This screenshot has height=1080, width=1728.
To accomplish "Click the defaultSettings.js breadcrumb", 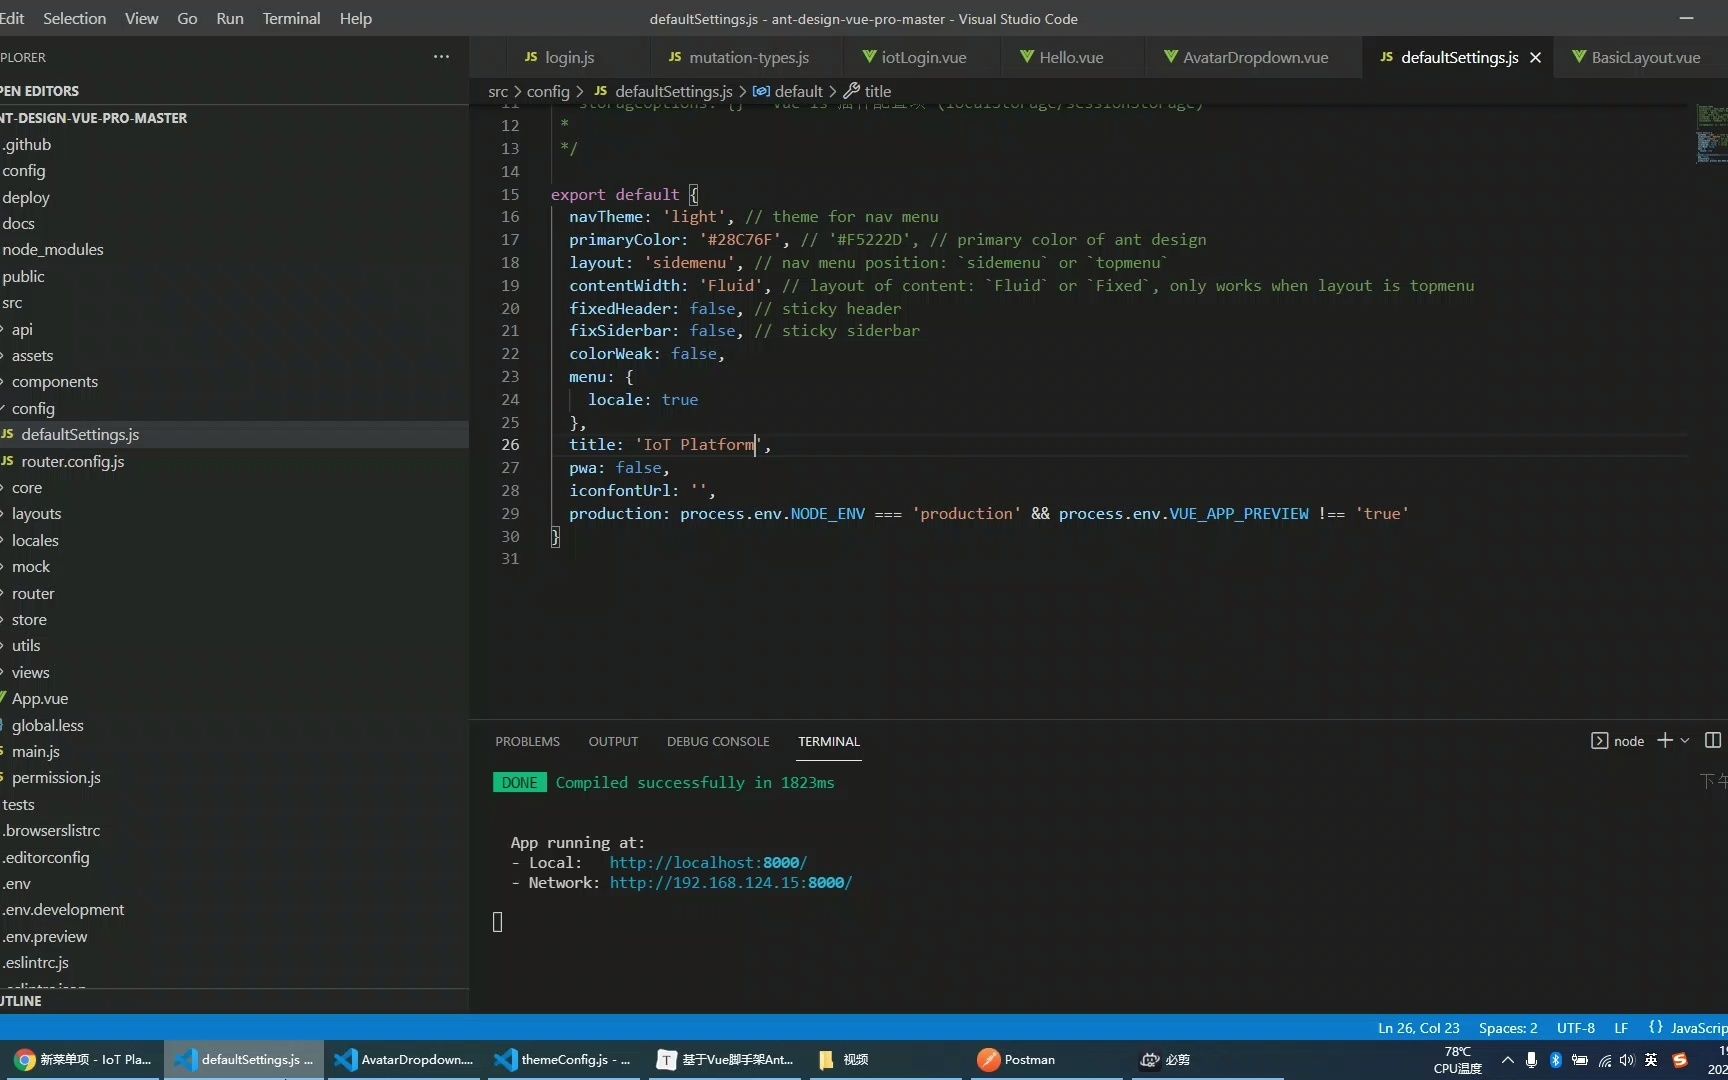I will [x=663, y=91].
